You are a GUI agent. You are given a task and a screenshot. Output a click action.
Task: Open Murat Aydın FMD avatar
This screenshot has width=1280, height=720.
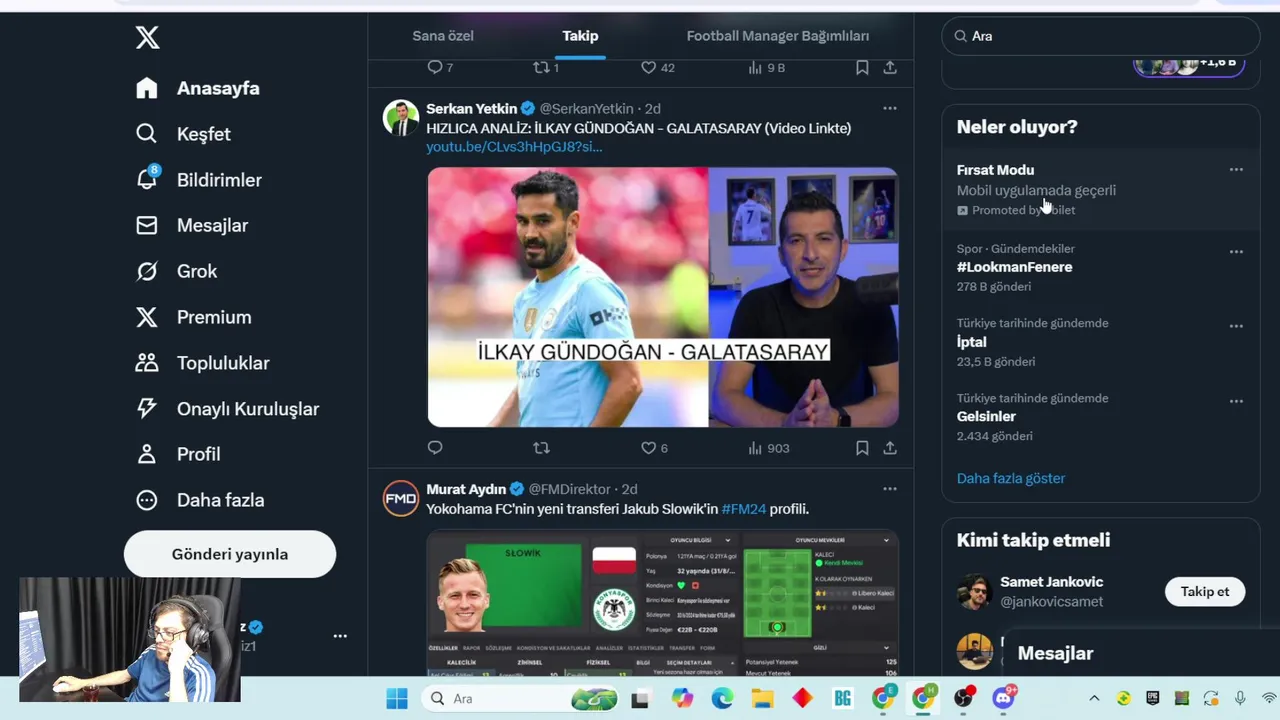pyautogui.click(x=401, y=498)
